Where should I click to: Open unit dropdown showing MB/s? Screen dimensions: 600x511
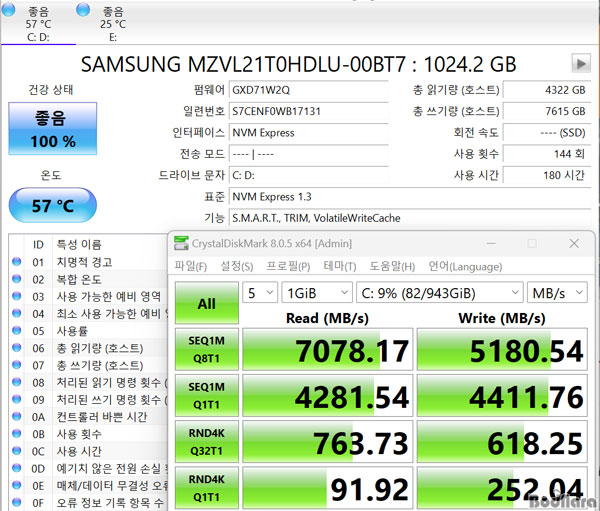(x=557, y=293)
